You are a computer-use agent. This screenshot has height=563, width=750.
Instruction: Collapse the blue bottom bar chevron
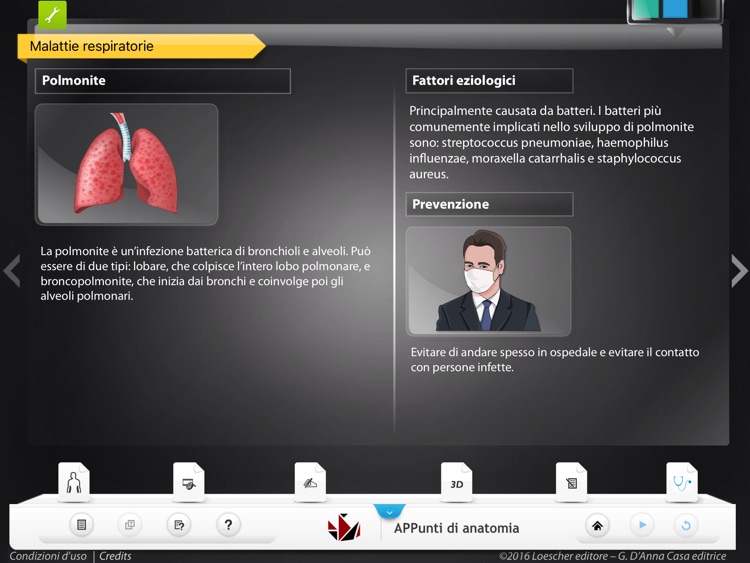389,511
